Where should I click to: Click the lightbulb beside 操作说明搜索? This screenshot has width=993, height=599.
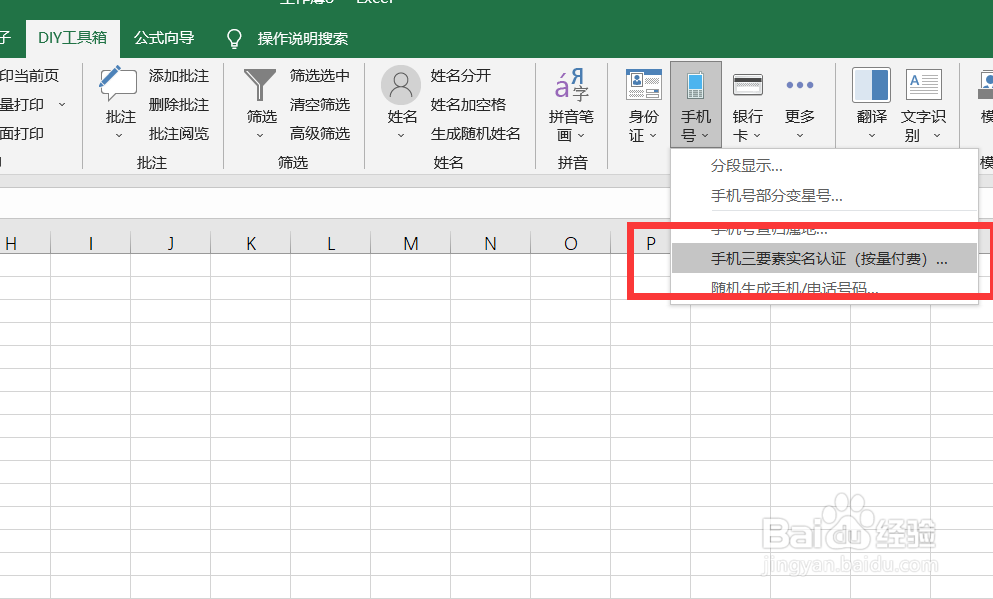233,39
